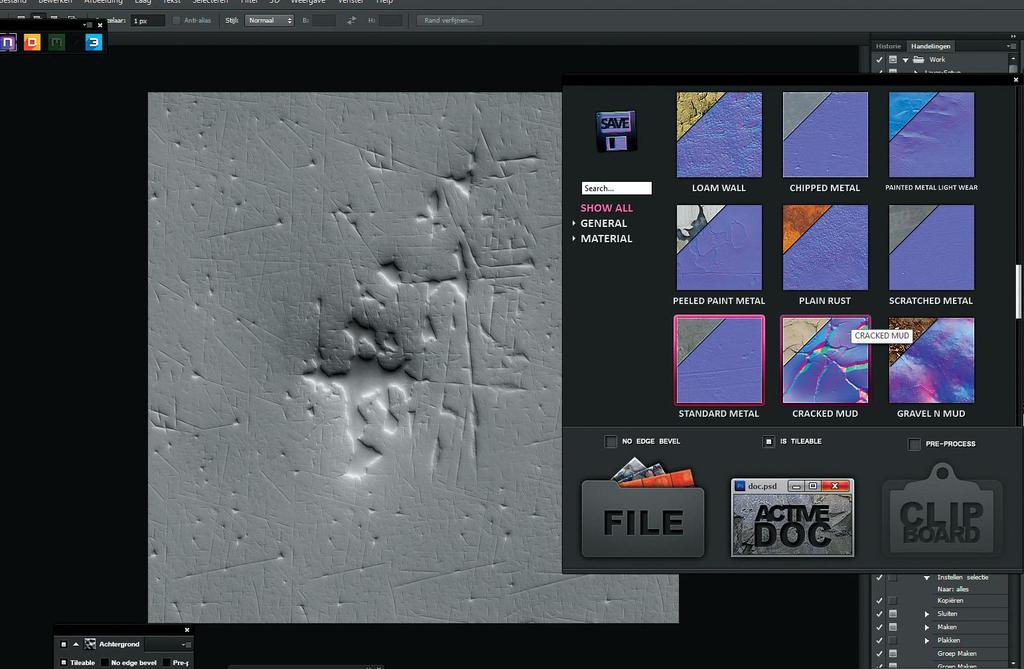Click the Handelingen panel scrollbar thumb
This screenshot has width=1024, height=669.
(1014, 69)
